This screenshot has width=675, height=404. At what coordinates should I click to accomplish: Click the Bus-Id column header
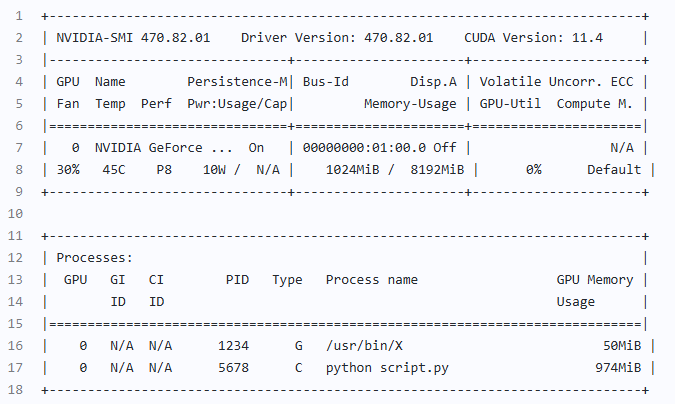(325, 82)
